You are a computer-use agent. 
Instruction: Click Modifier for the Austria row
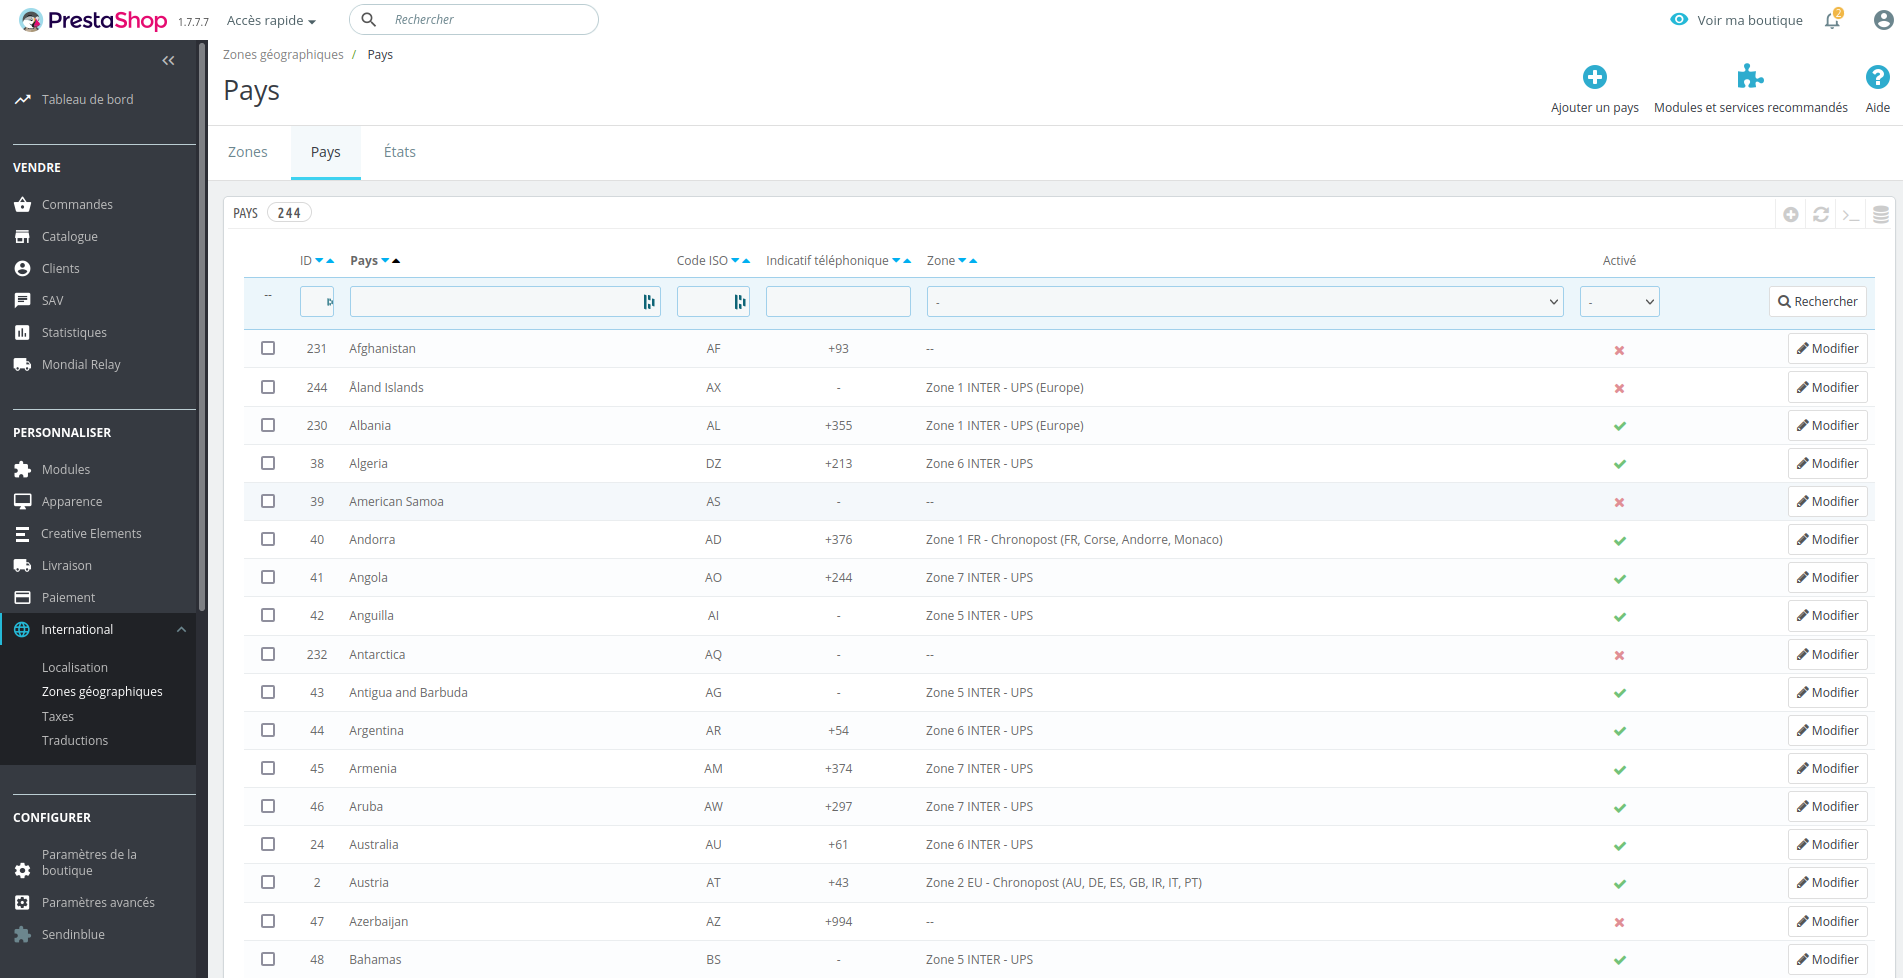pos(1827,882)
